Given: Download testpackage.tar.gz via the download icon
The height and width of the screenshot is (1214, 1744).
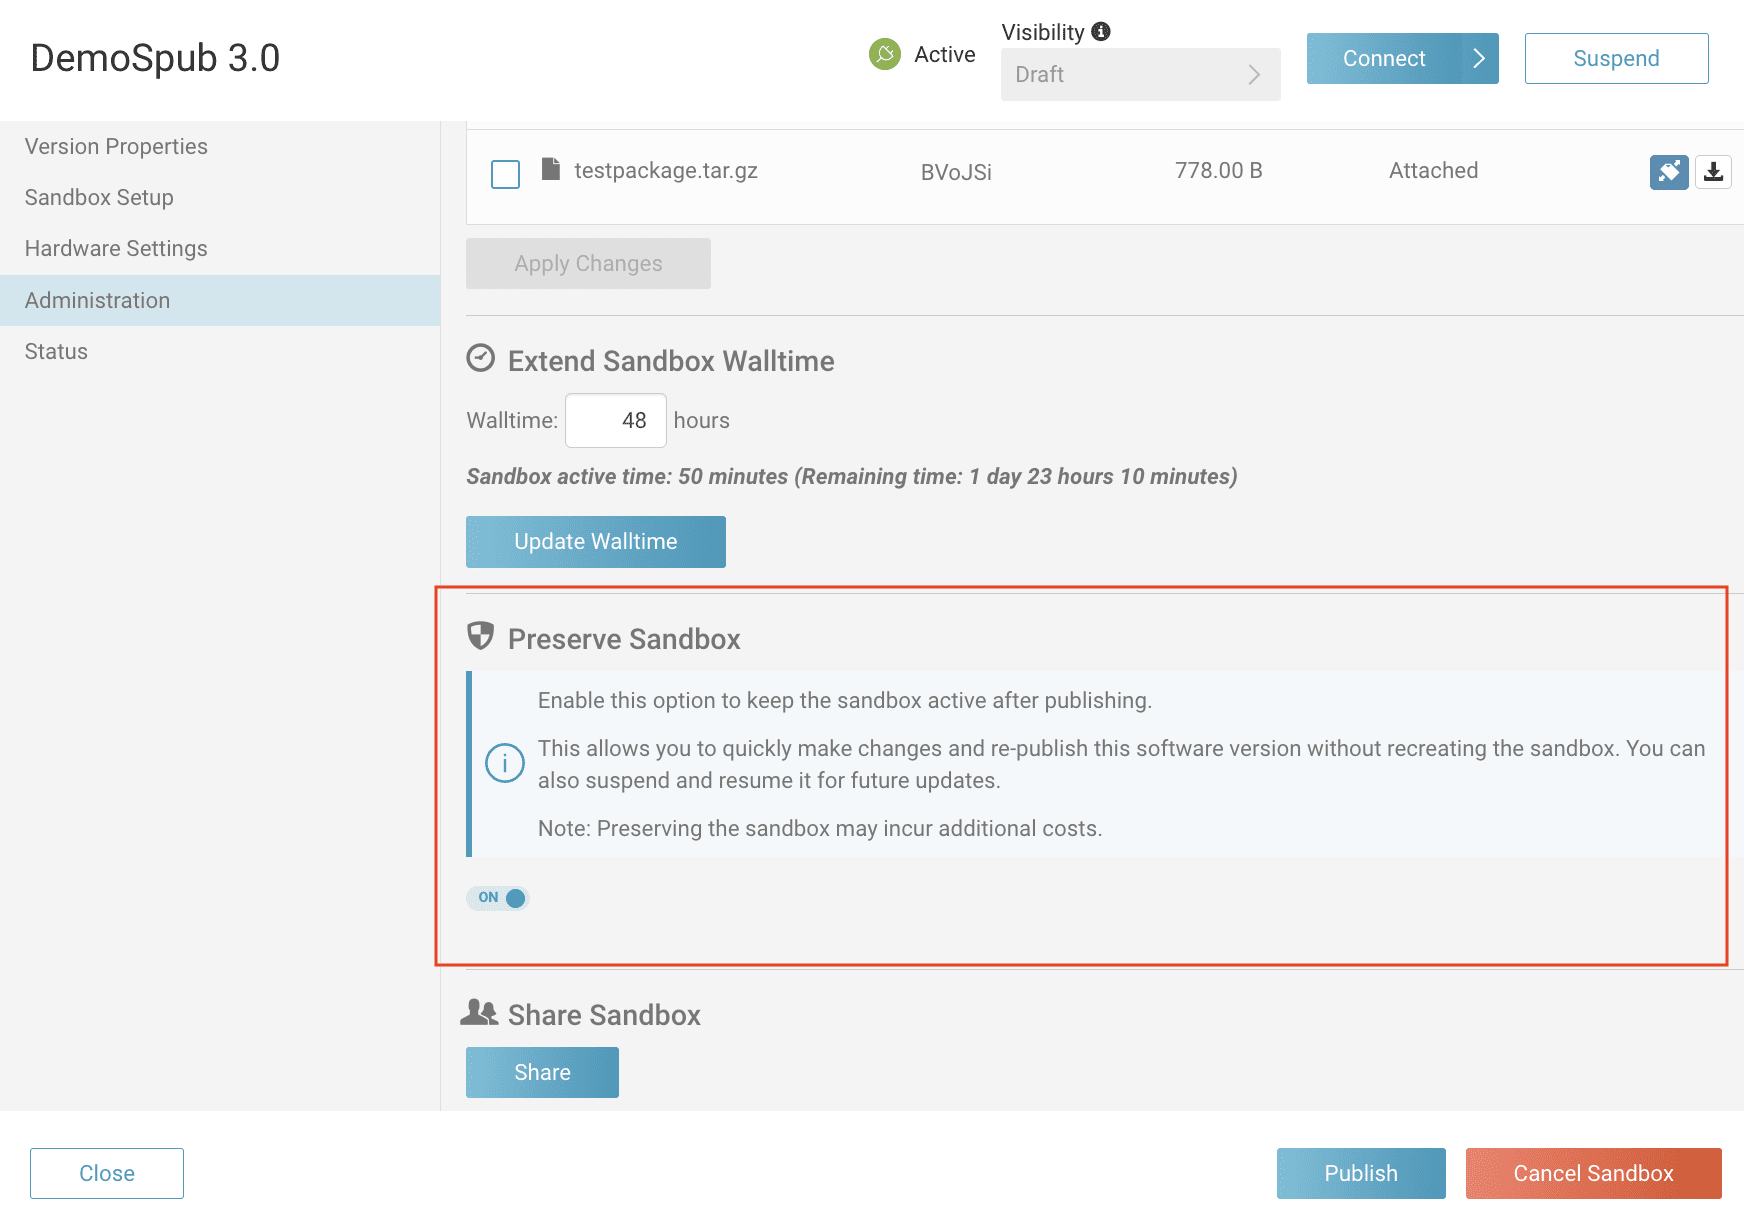Looking at the screenshot, I should [1714, 172].
